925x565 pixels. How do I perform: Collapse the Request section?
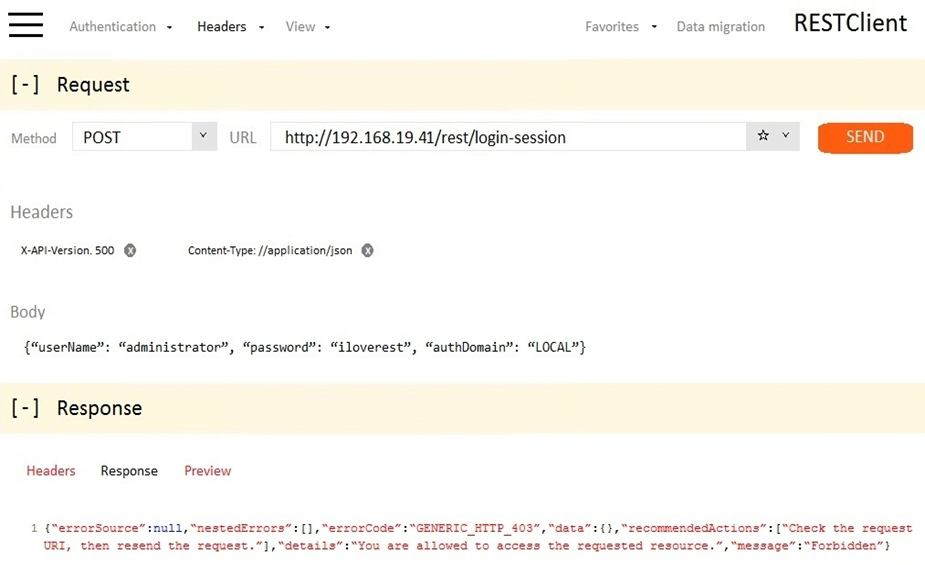(26, 85)
